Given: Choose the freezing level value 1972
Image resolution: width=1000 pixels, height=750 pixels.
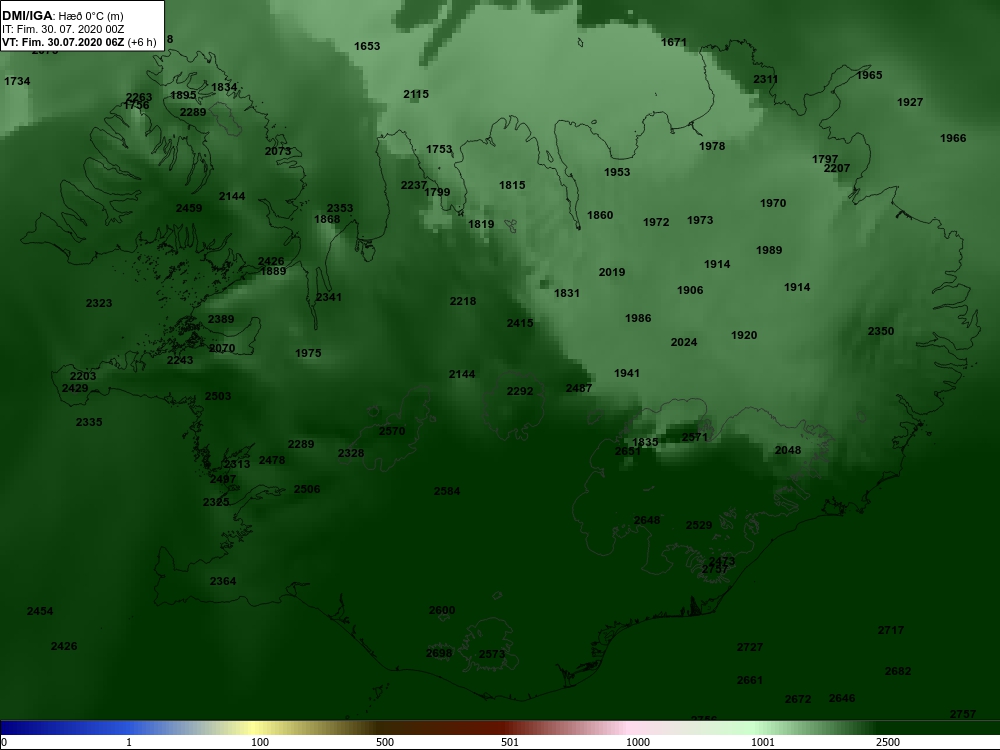Looking at the screenshot, I should coord(656,222).
